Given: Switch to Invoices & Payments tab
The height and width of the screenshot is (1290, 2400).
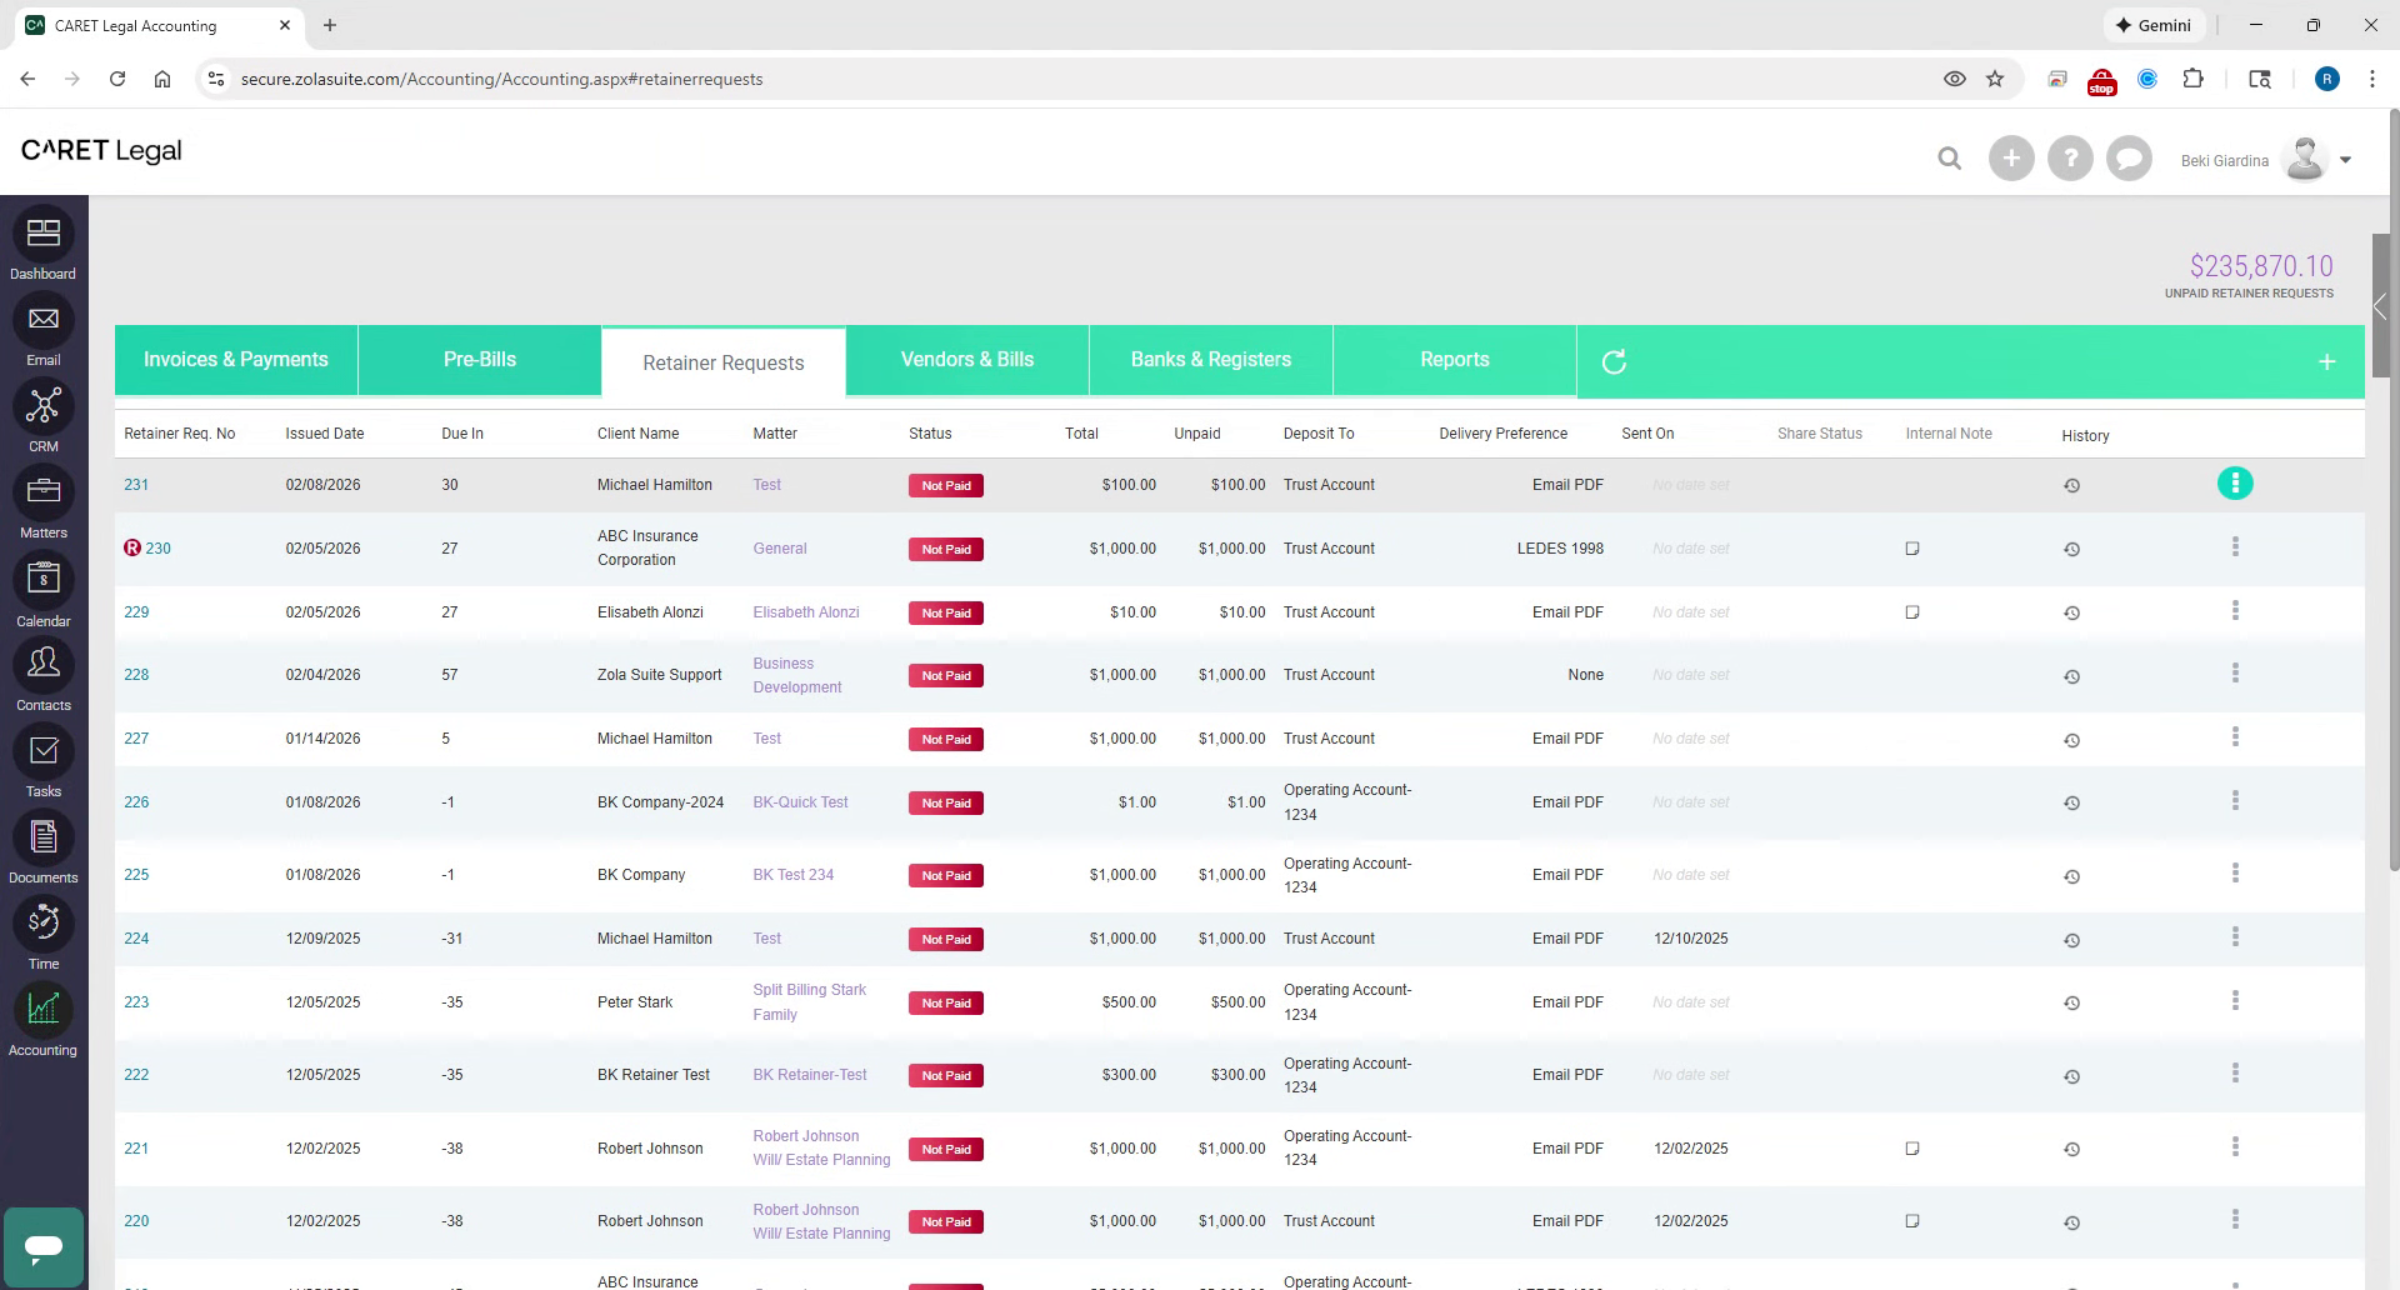Looking at the screenshot, I should 236,360.
